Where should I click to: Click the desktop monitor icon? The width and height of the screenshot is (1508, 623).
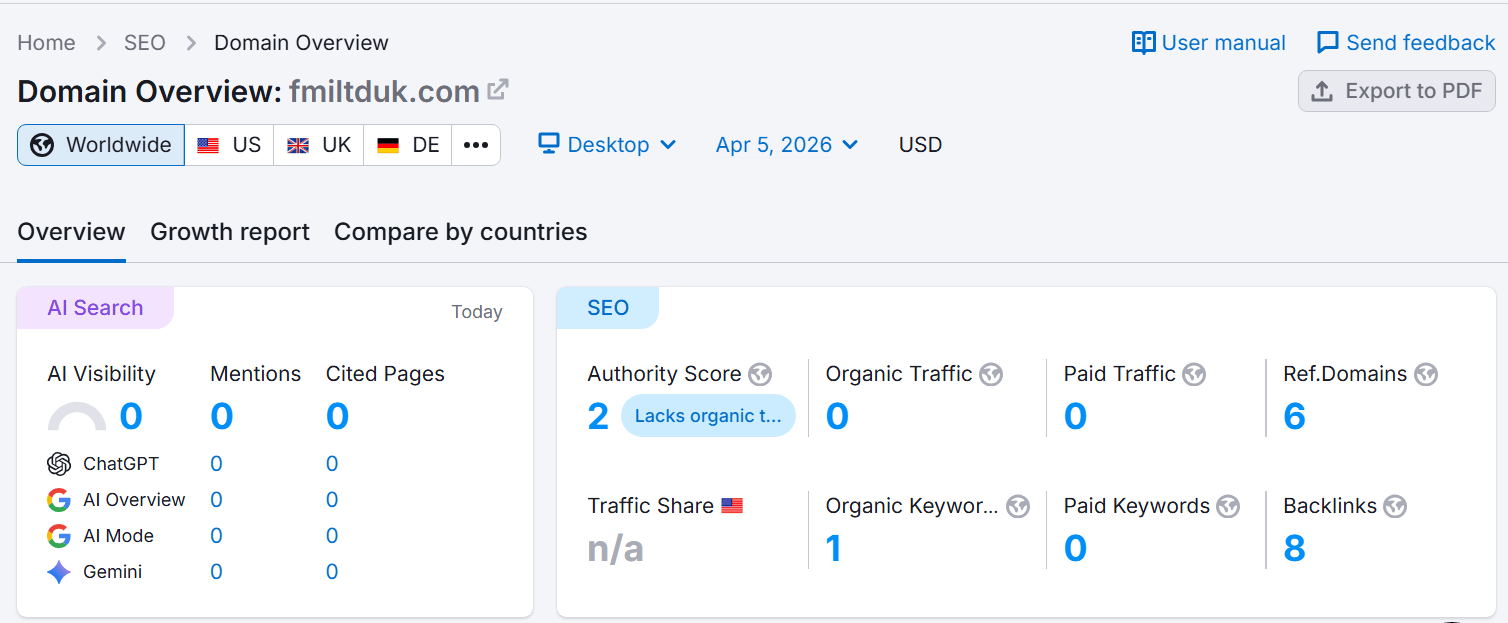(548, 144)
